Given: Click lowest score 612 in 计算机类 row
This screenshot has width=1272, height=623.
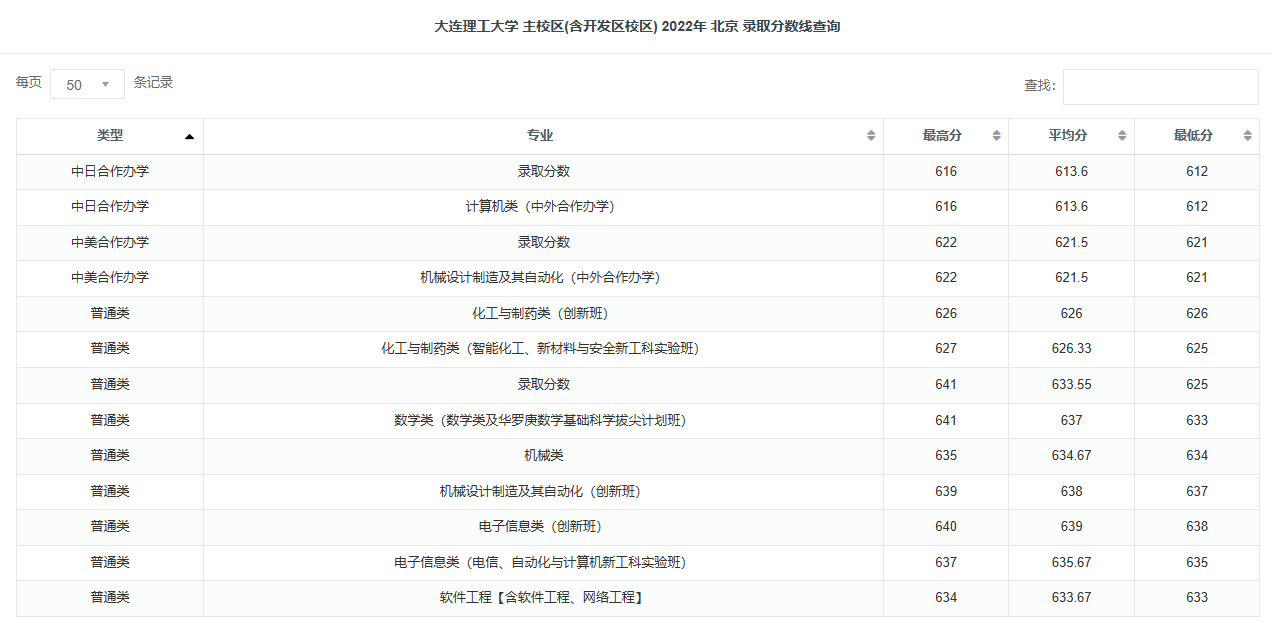Looking at the screenshot, I should point(1197,207).
